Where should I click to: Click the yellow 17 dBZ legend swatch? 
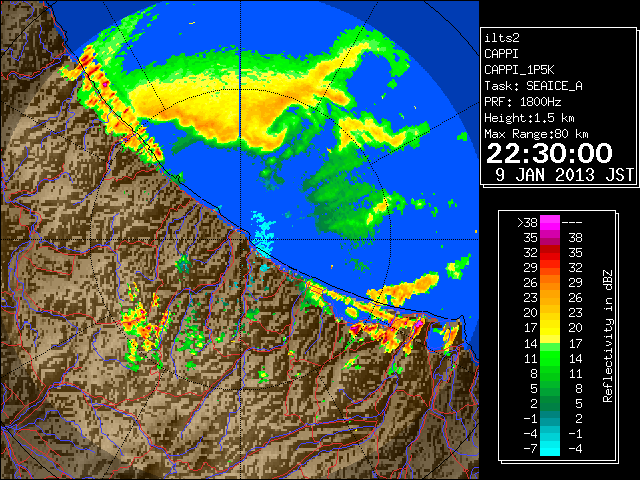(x=550, y=328)
